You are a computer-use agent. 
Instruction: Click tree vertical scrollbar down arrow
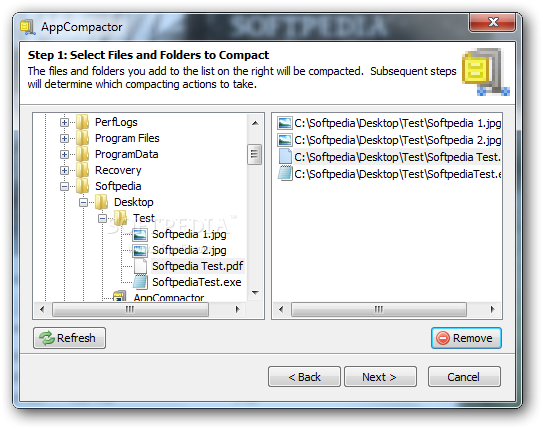click(255, 293)
